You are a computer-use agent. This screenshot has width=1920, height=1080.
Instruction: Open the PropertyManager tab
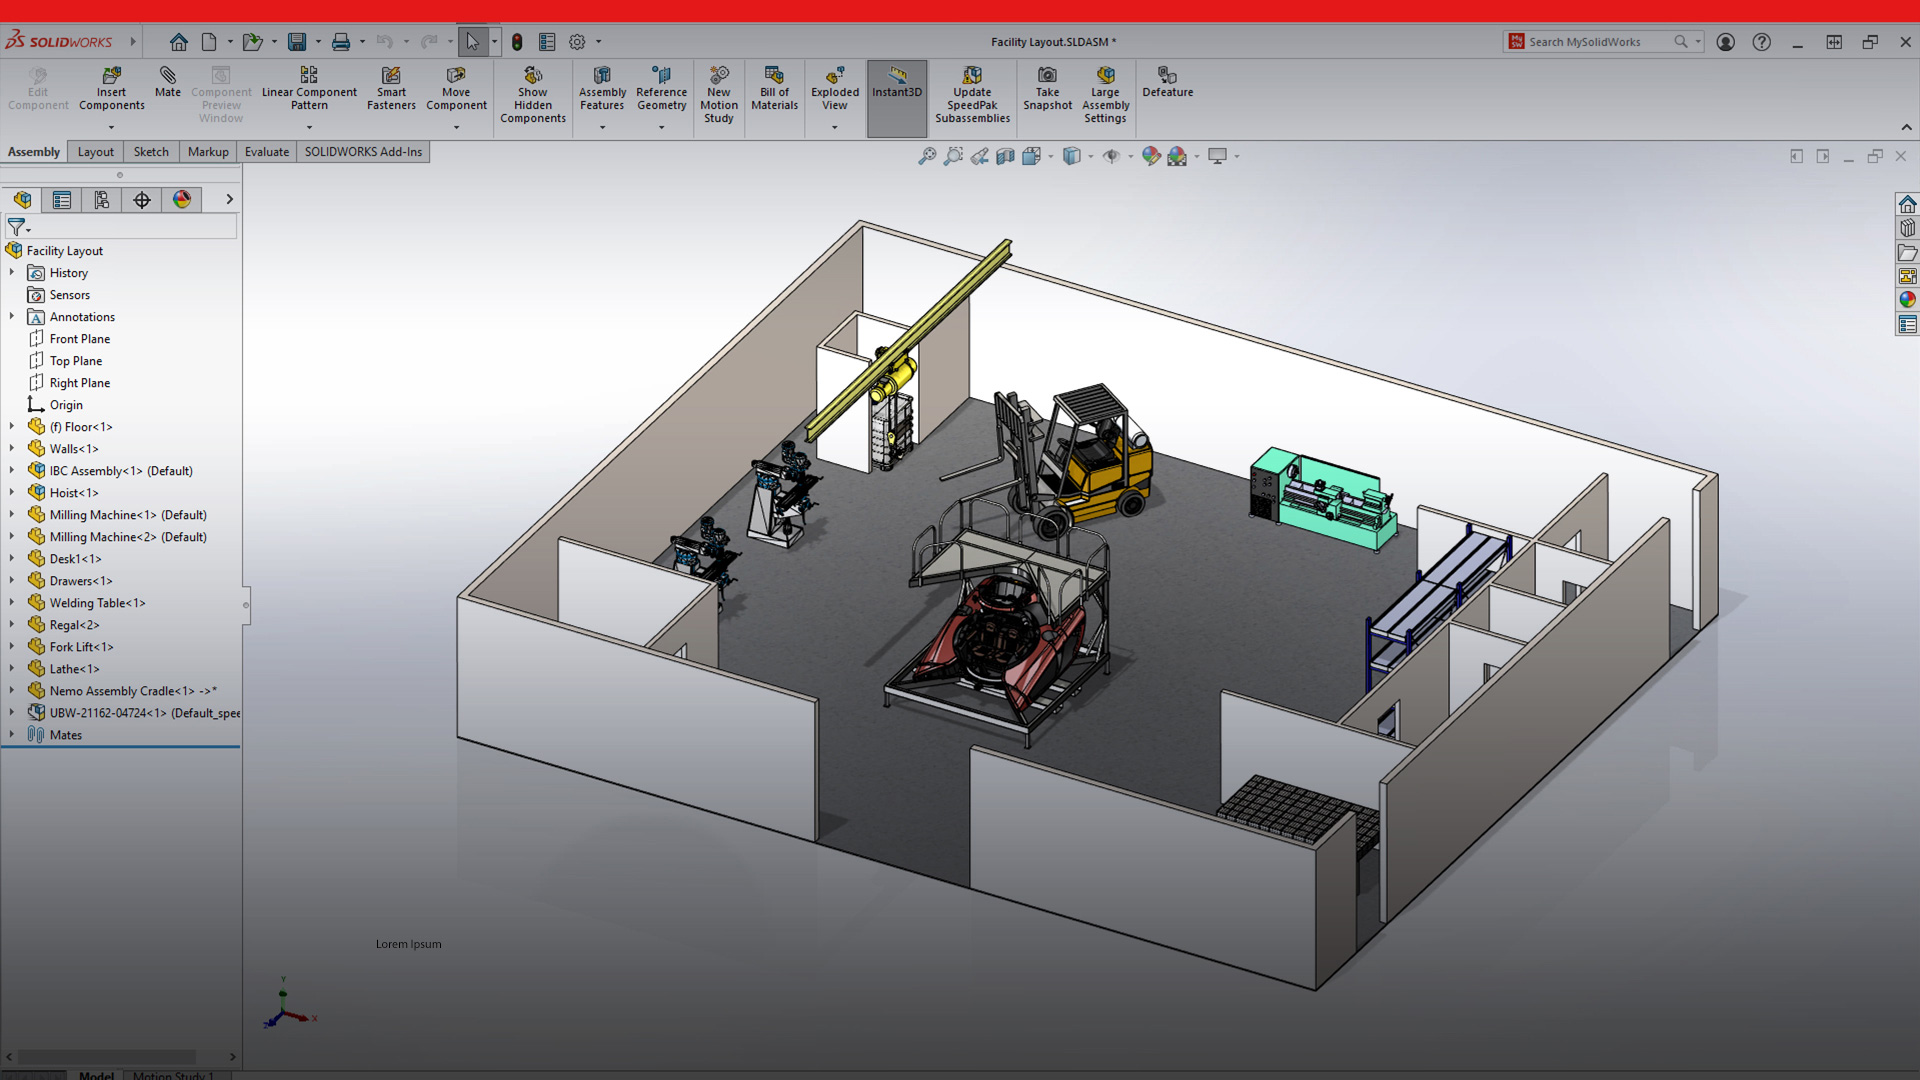[62, 200]
